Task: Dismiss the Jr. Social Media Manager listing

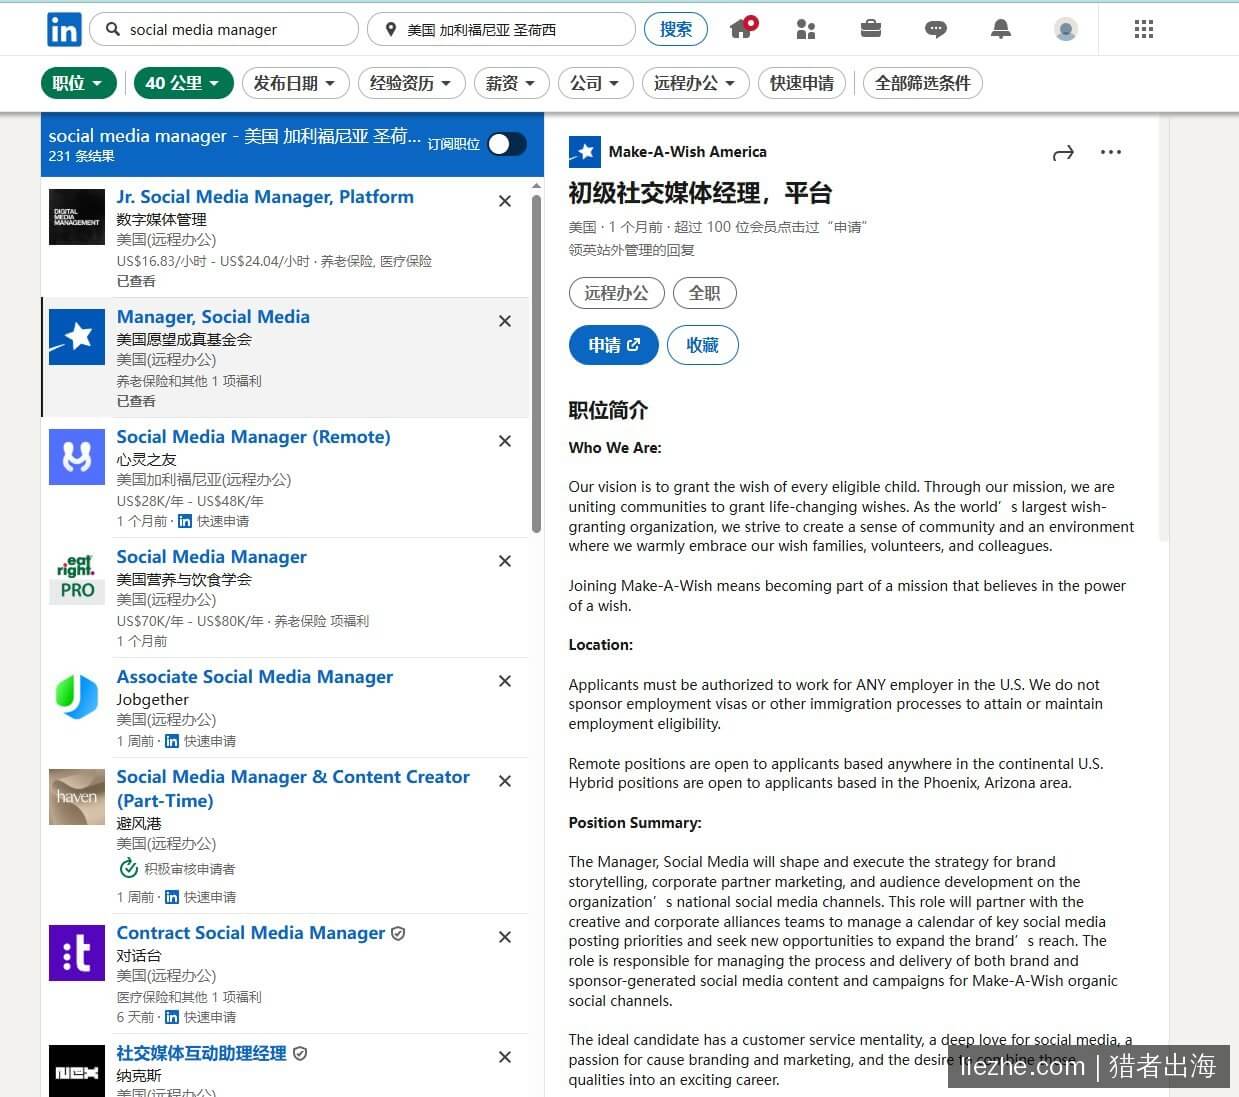Action: click(x=505, y=201)
